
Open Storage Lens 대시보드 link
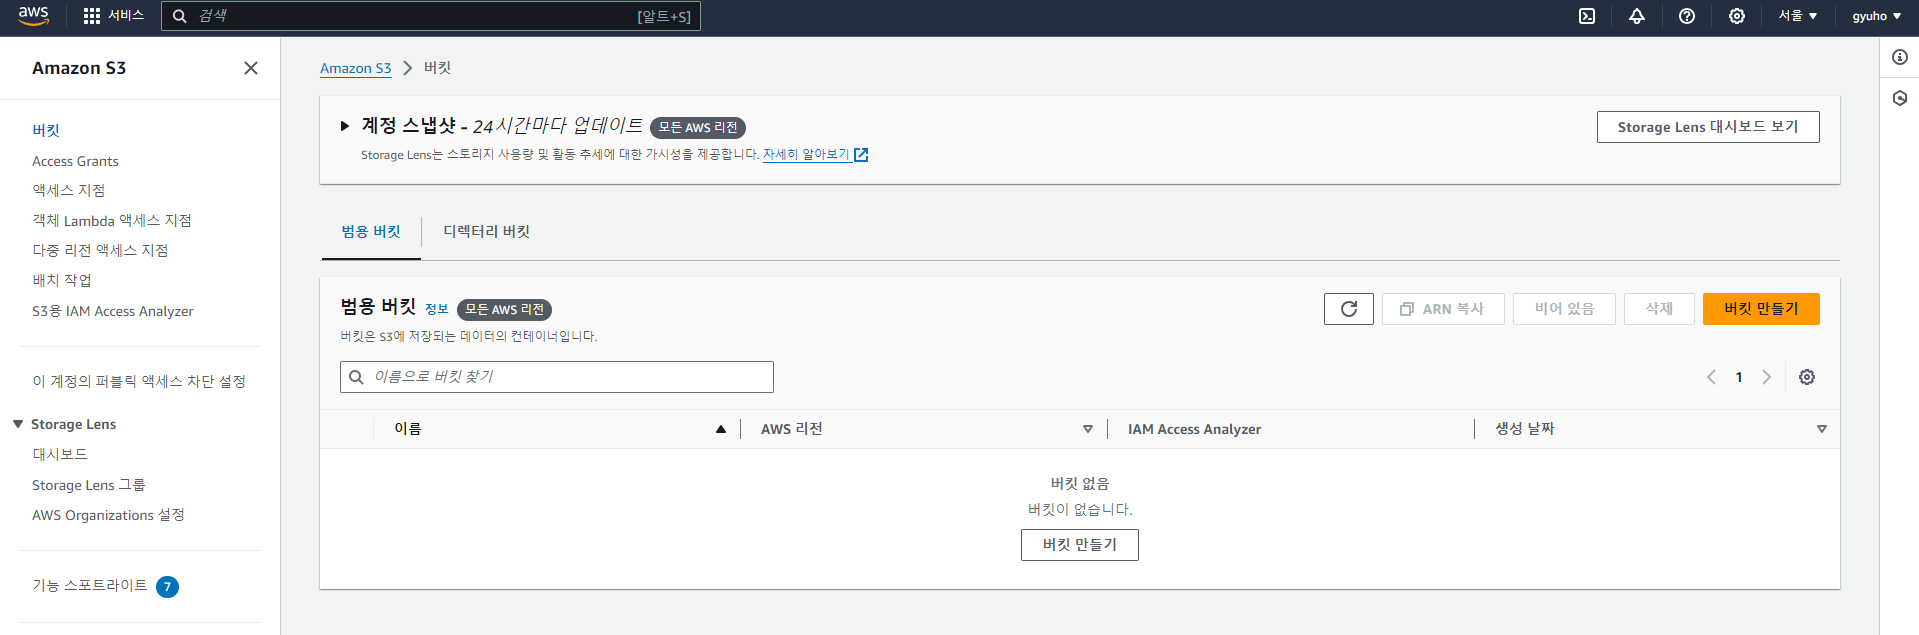60,454
